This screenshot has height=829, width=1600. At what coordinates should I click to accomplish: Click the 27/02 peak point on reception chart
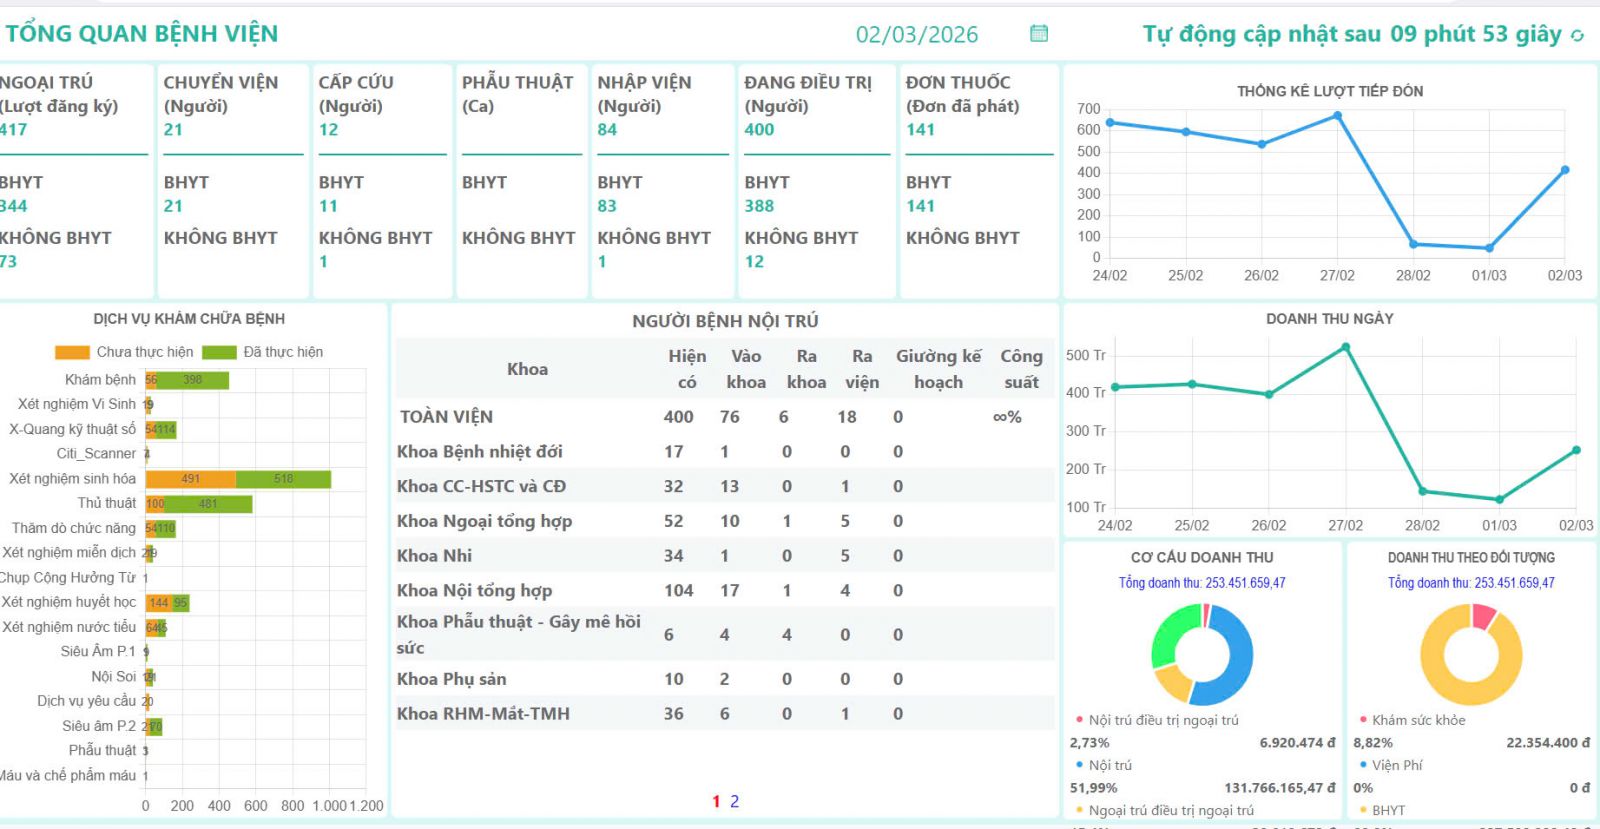(x=1337, y=116)
